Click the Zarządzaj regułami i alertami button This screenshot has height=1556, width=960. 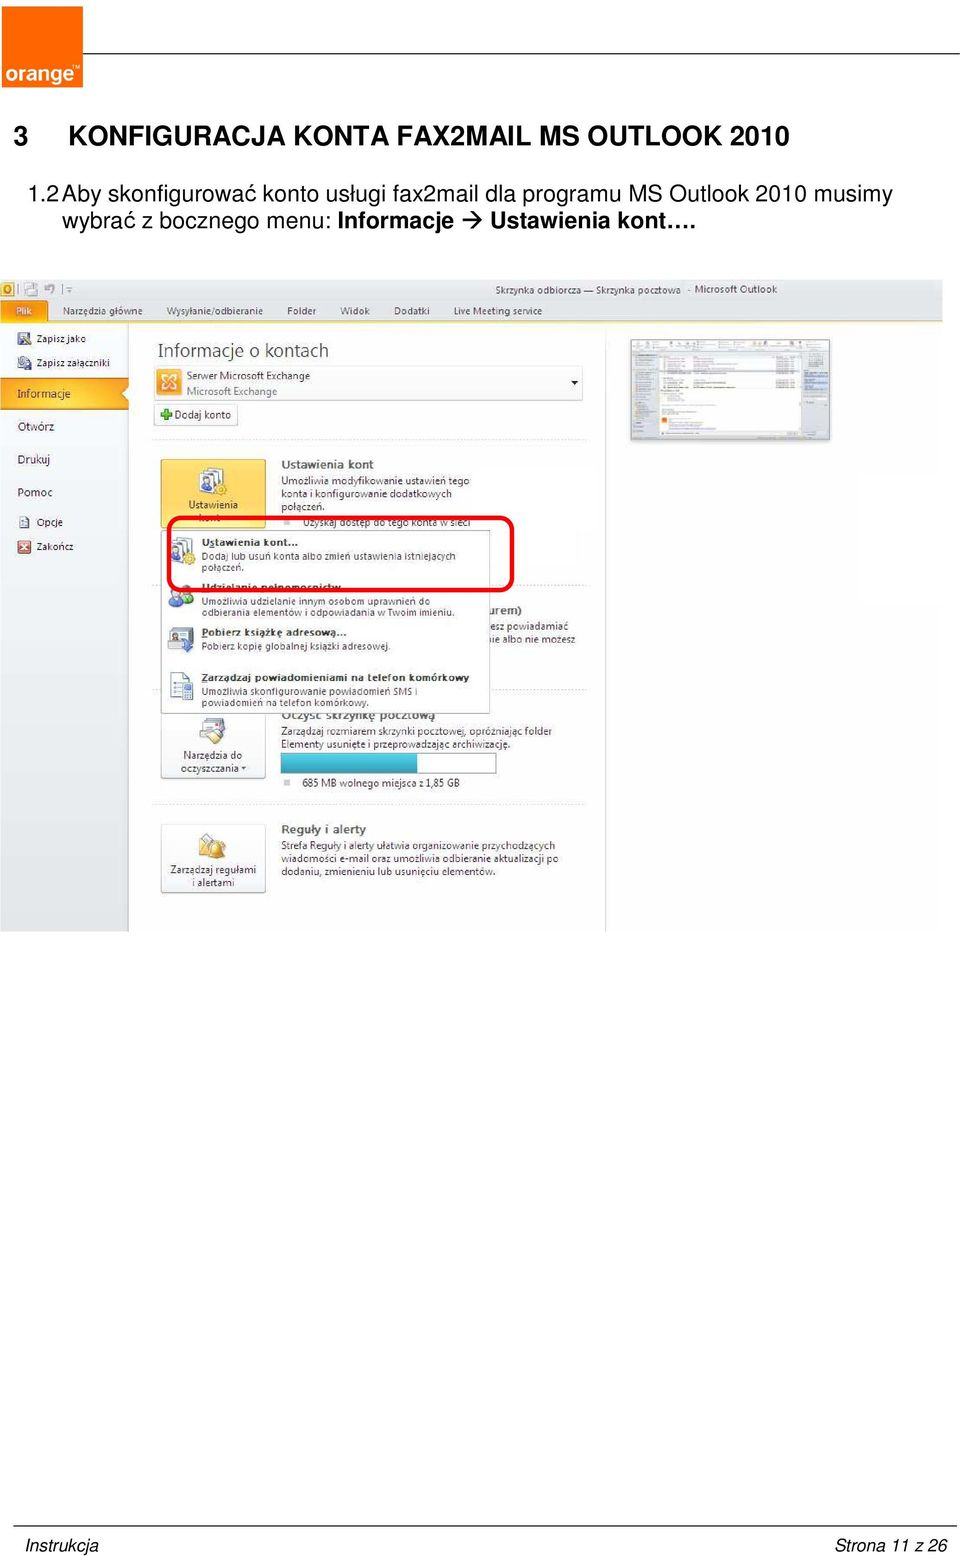coord(213,859)
